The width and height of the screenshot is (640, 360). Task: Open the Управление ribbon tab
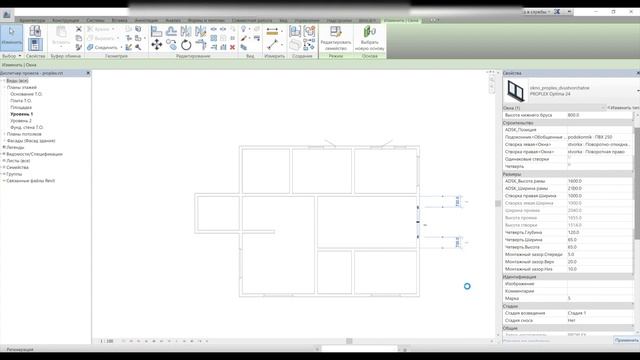click(x=307, y=20)
